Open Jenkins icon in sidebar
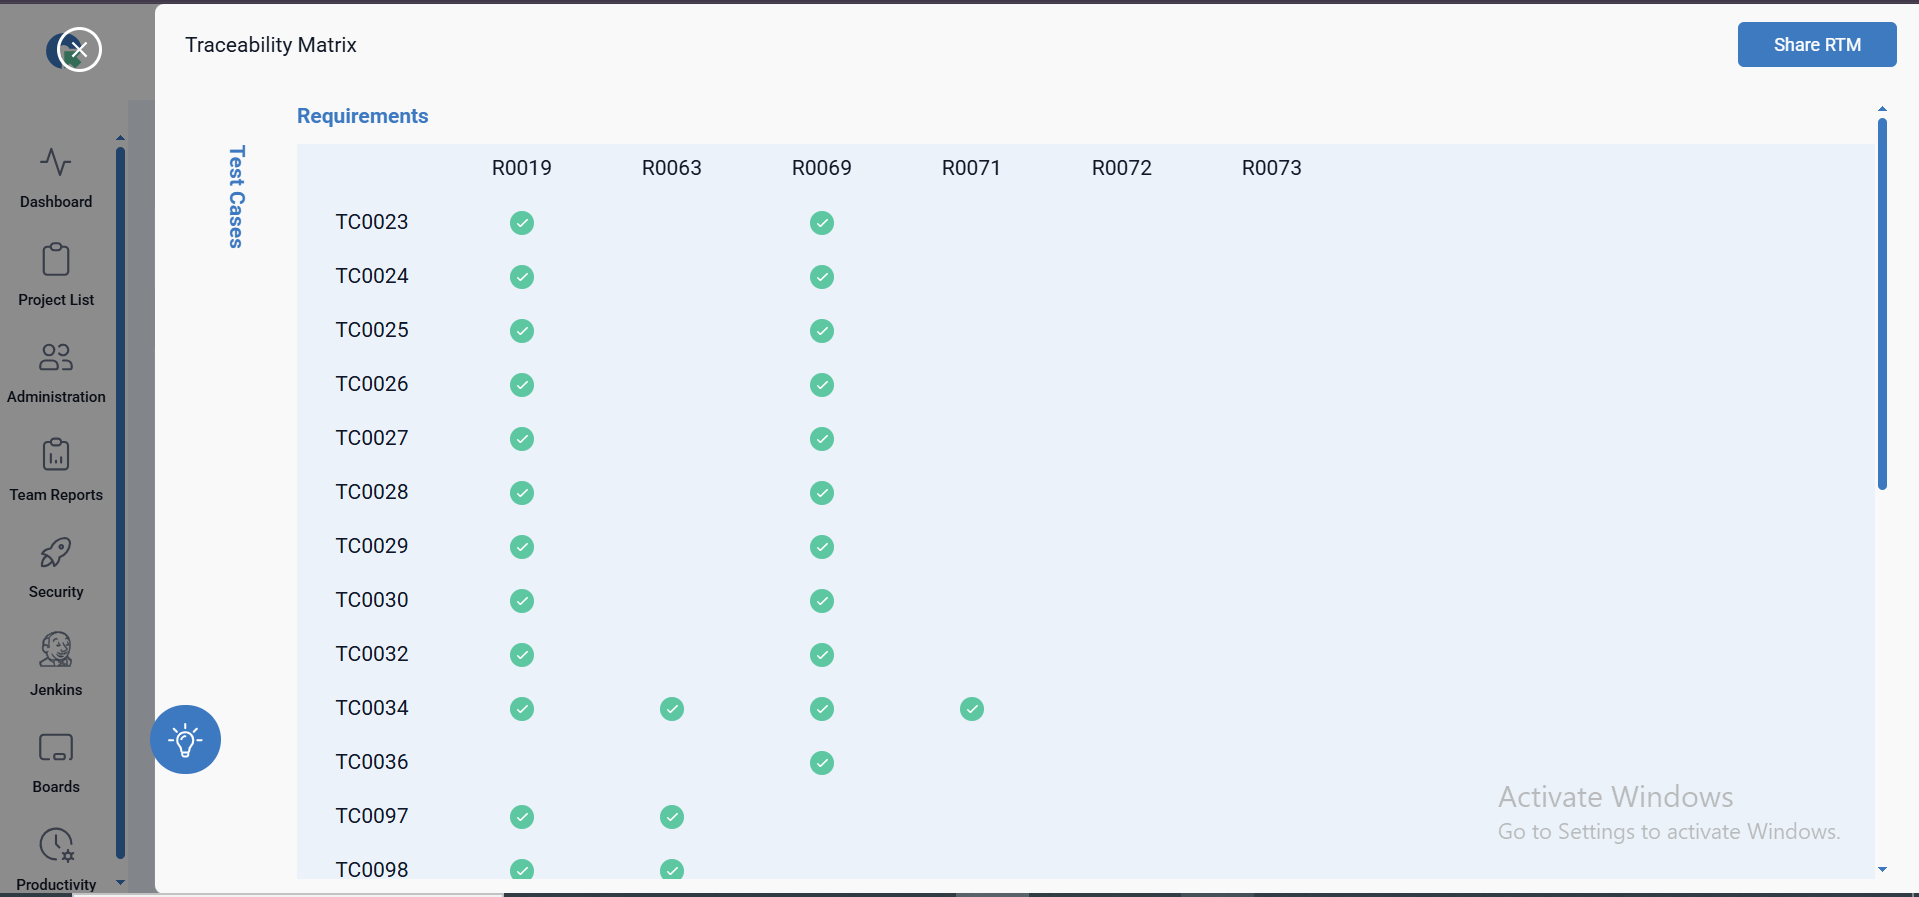The image size is (1919, 897). pyautogui.click(x=56, y=650)
